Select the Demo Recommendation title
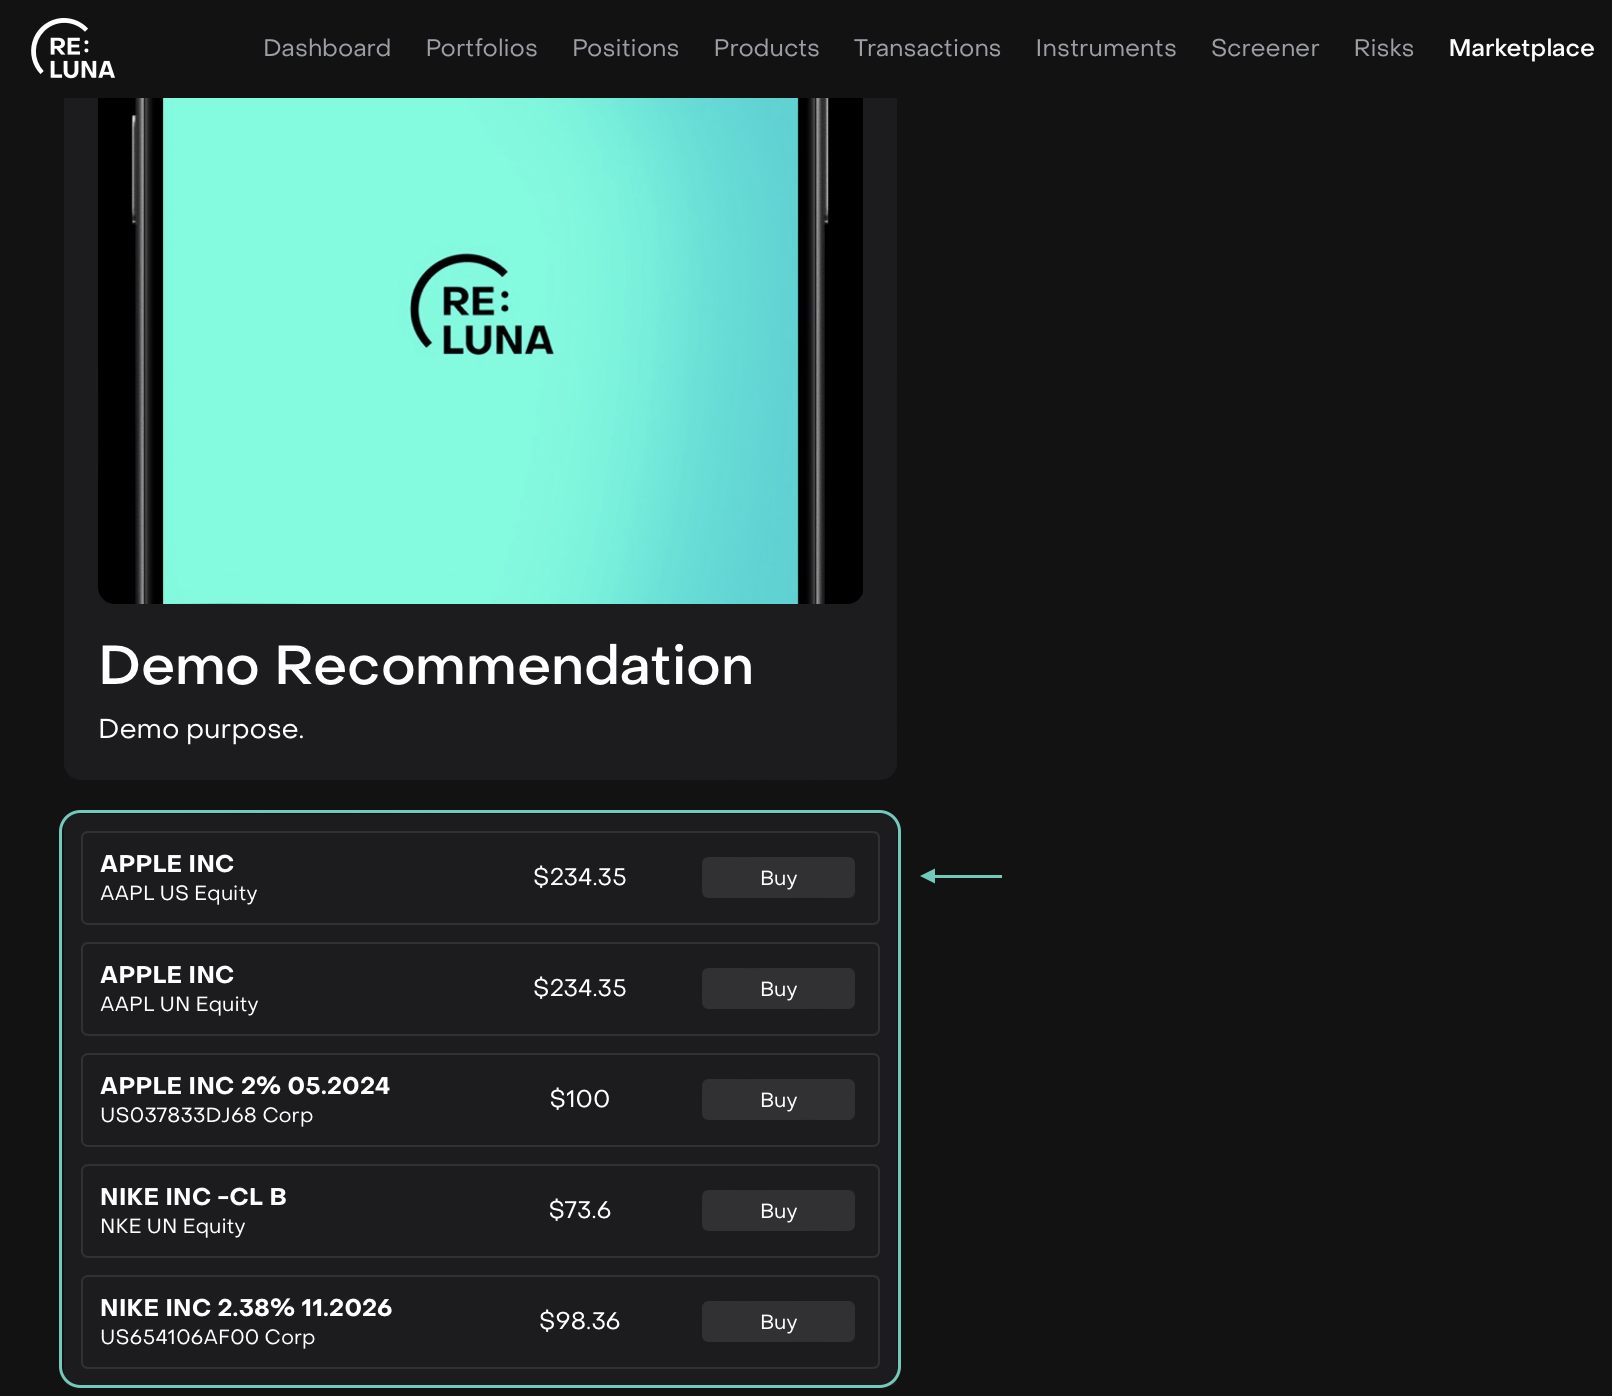Screen dimensions: 1612x1396 pos(426,666)
